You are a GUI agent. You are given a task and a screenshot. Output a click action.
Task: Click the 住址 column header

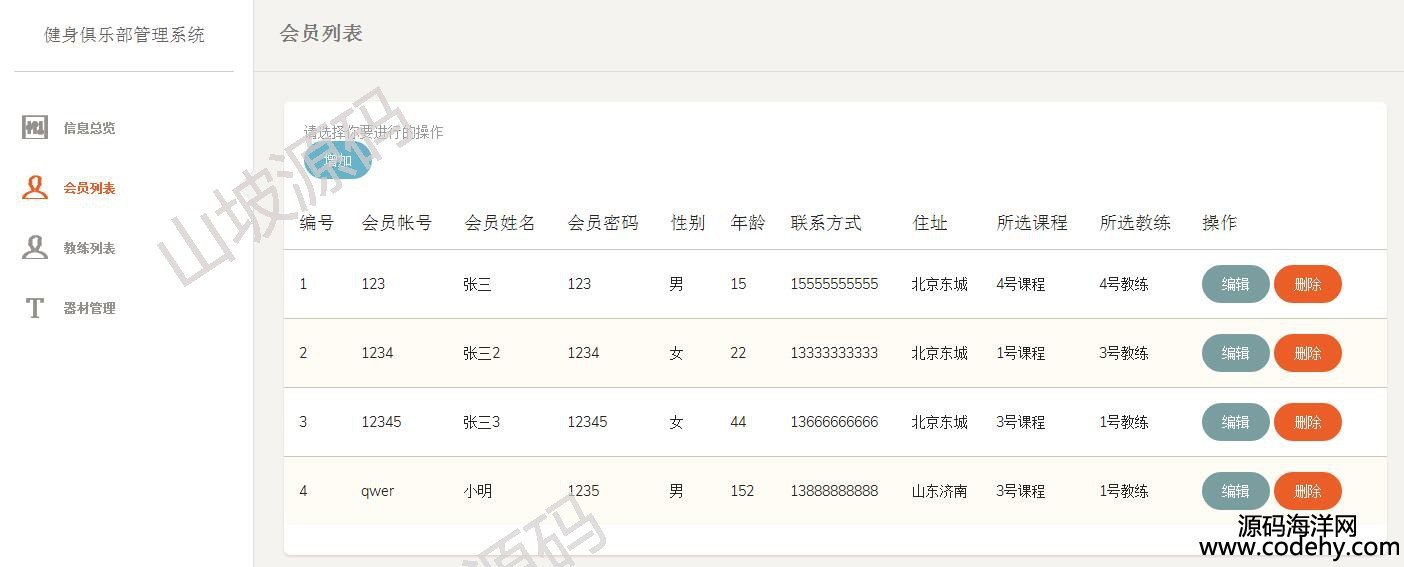click(930, 223)
